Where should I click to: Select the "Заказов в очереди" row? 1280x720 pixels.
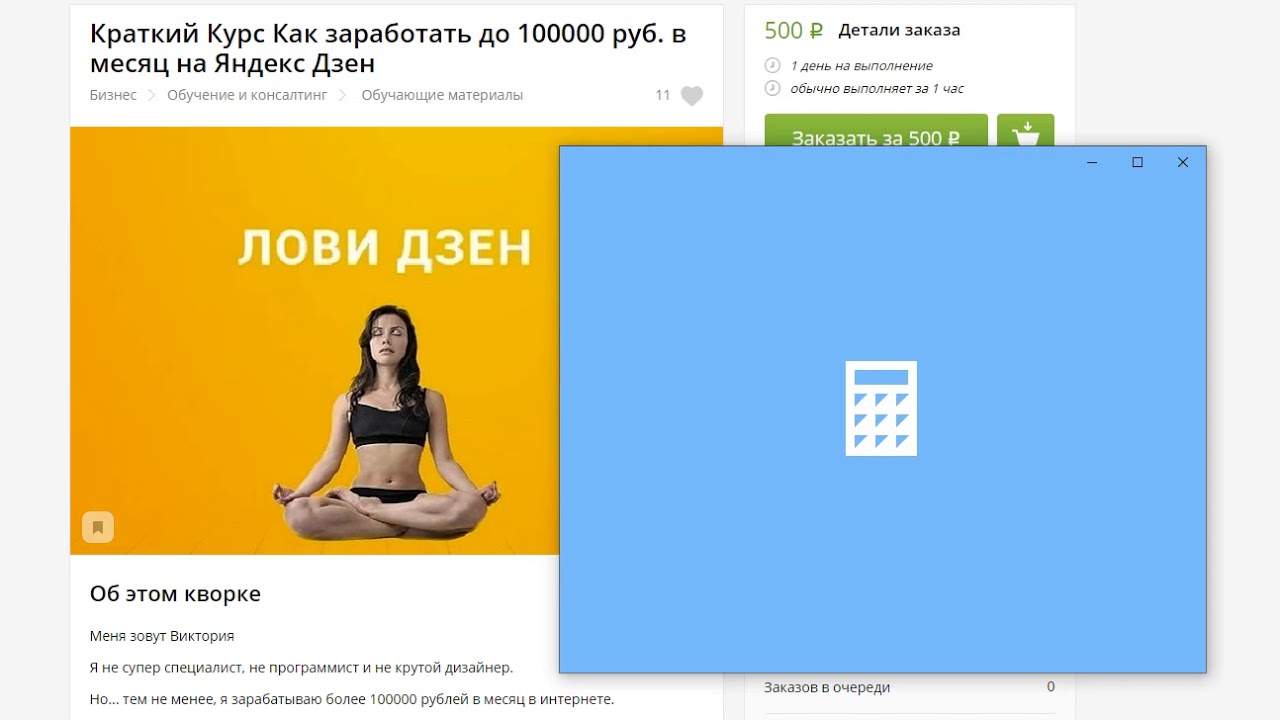click(x=909, y=687)
